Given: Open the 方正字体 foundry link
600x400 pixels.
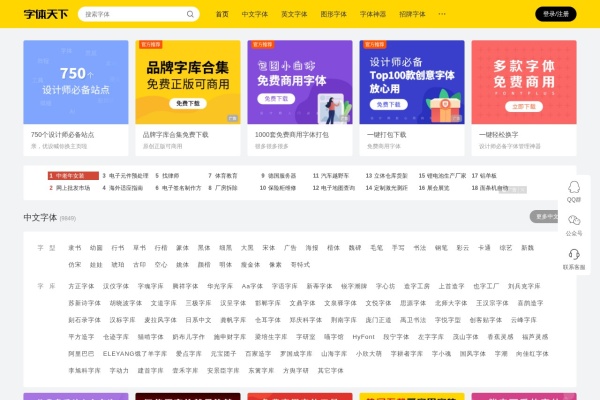Looking at the screenshot, I should click(81, 286).
